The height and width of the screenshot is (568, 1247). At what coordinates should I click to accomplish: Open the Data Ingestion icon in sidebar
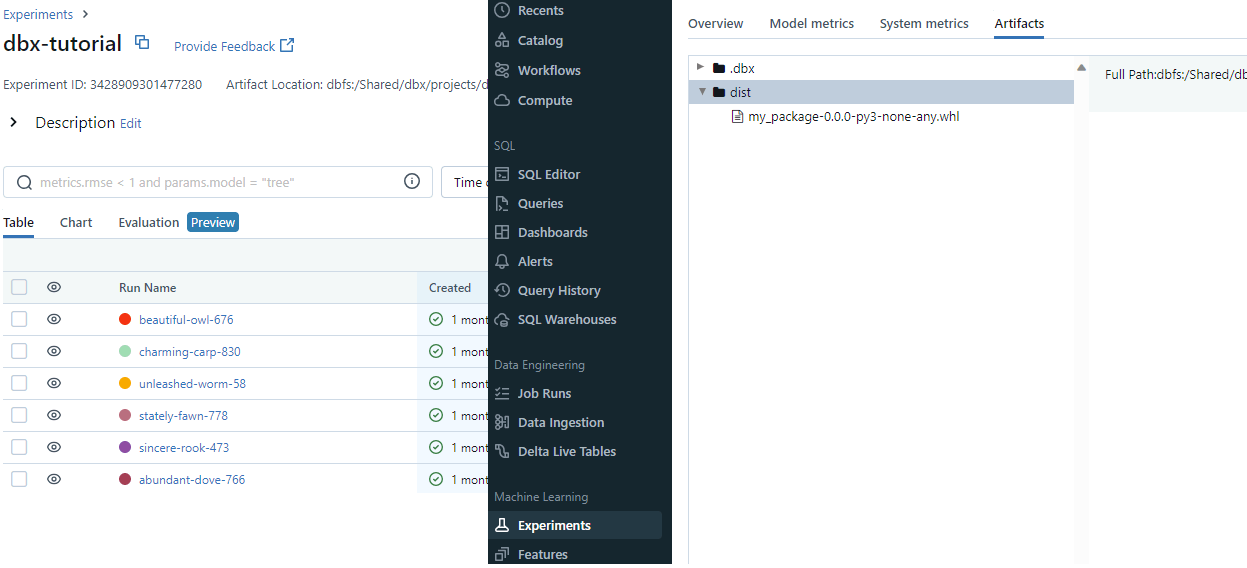coord(502,422)
